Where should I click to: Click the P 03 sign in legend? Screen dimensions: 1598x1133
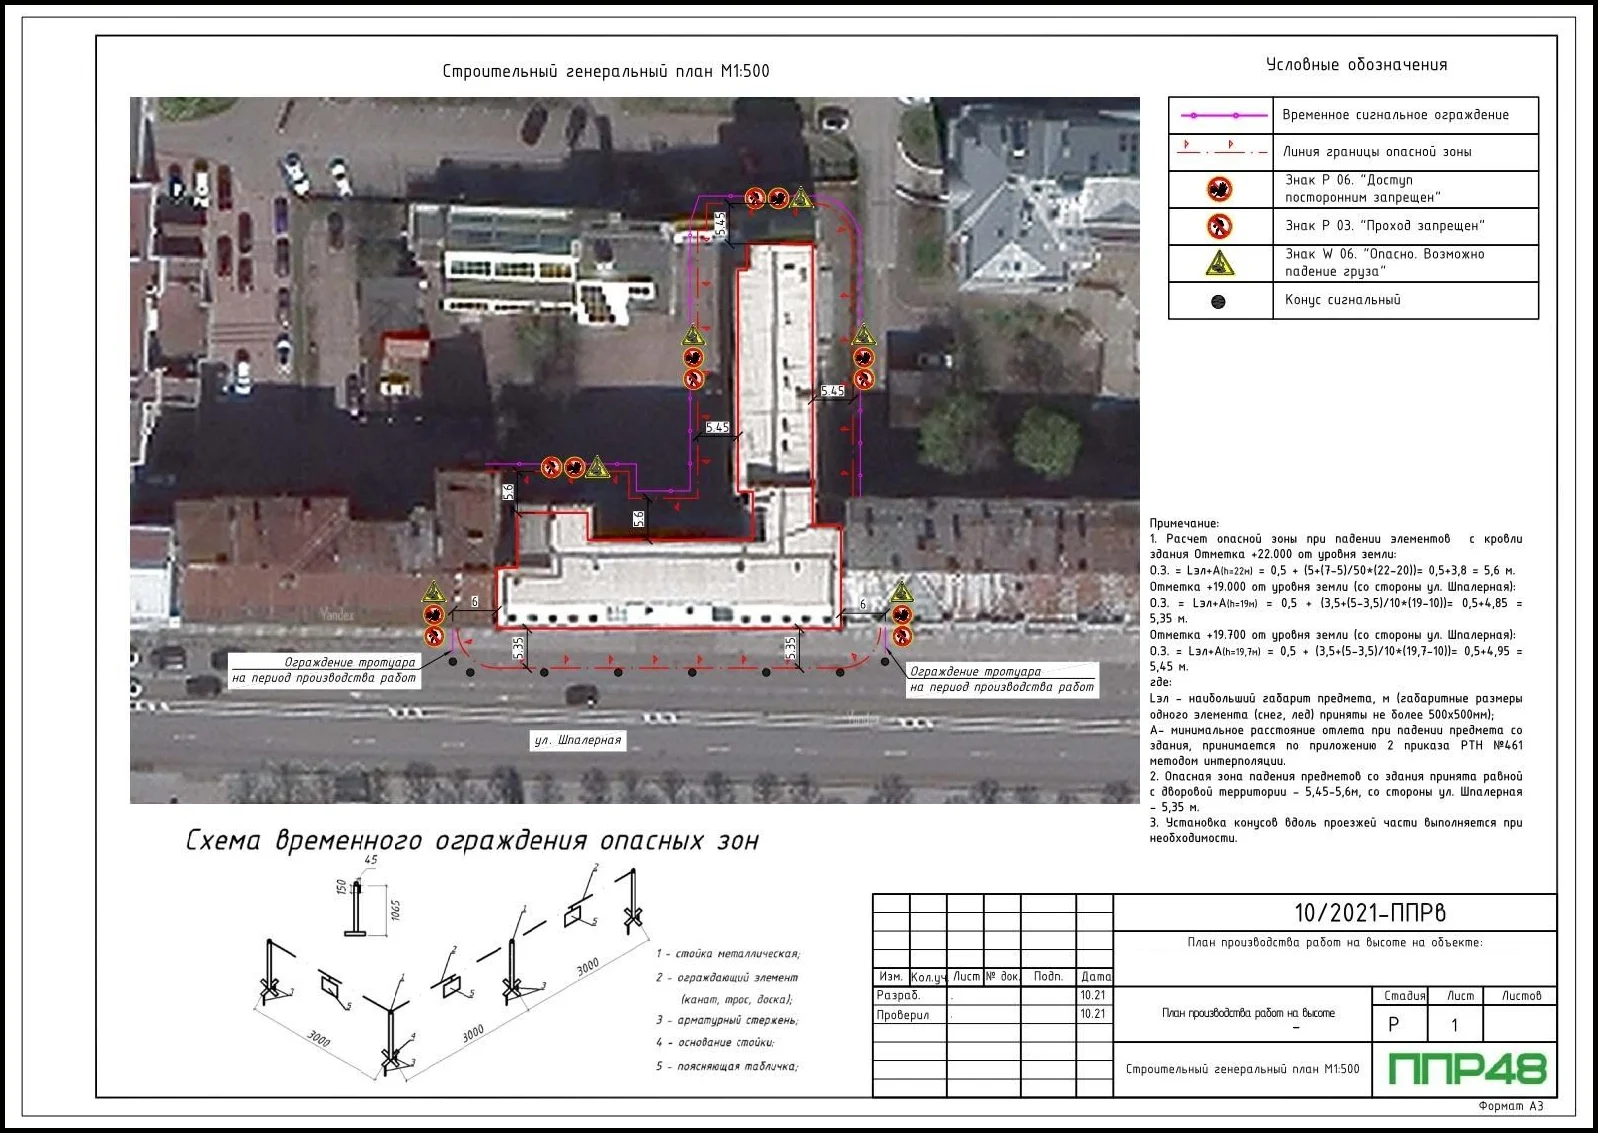click(x=1219, y=226)
